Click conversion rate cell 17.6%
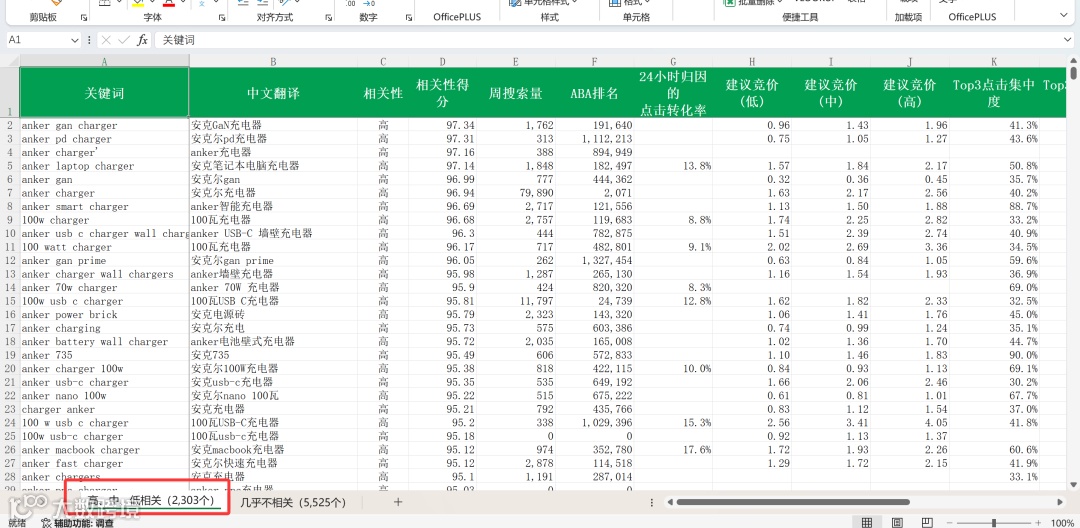1080x528 pixels. coord(673,450)
